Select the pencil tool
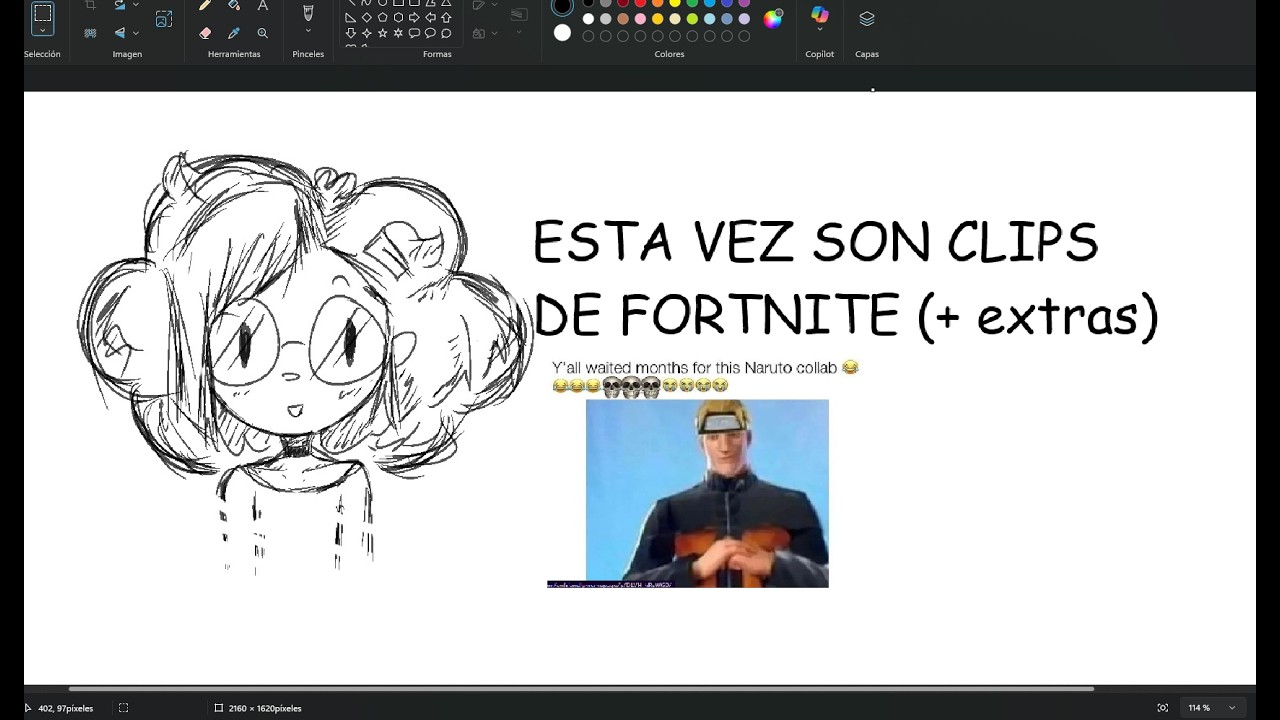Screen dimensions: 1280x720 point(205,5)
